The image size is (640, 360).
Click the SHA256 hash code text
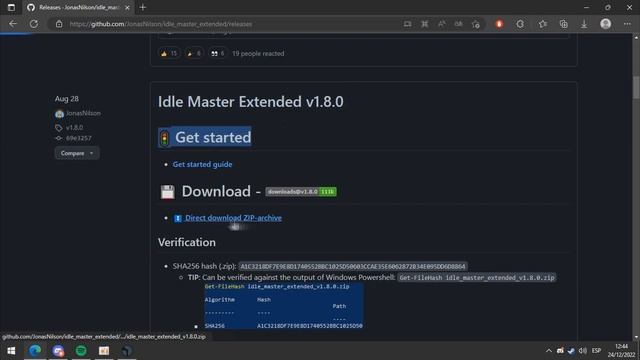click(353, 267)
